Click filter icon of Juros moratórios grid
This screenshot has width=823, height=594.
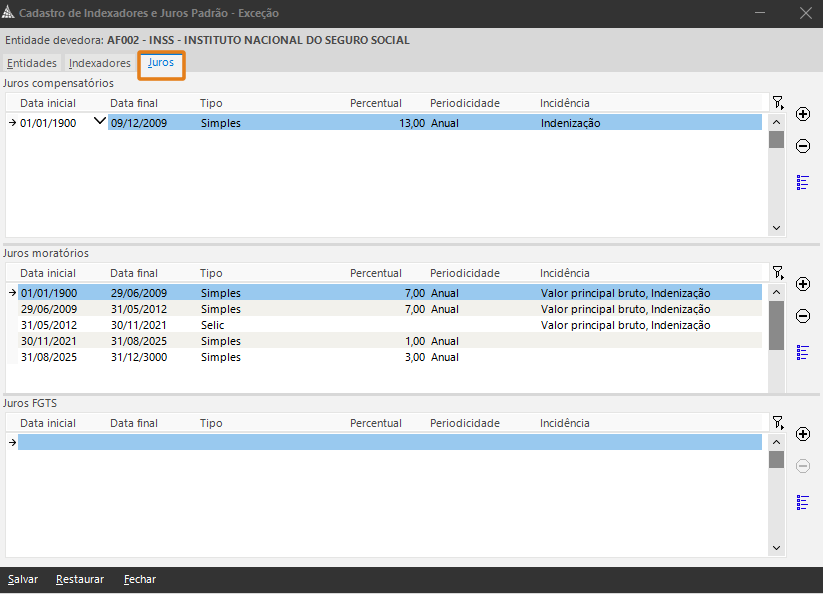click(x=778, y=272)
